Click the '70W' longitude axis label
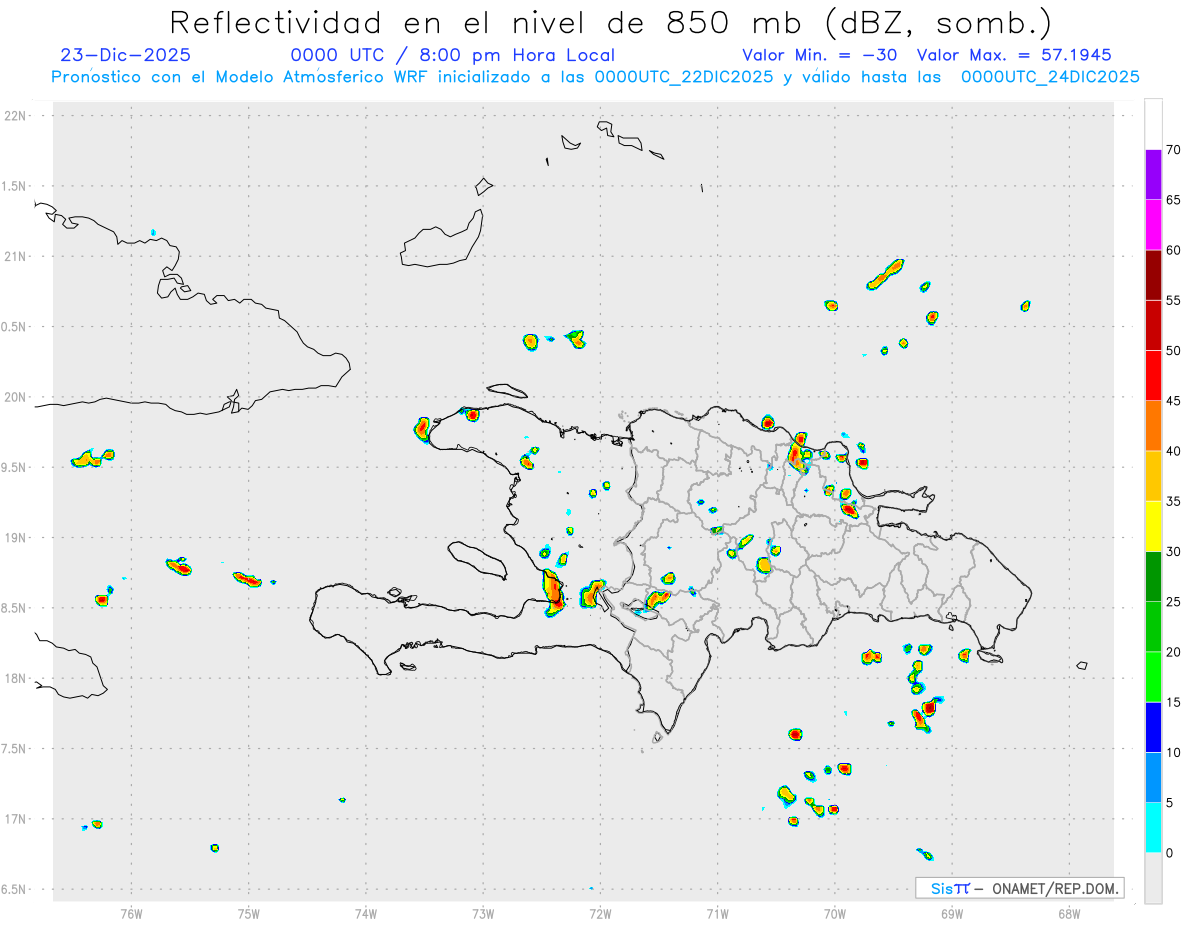Viewport: 1200px width, 927px height. [835, 913]
